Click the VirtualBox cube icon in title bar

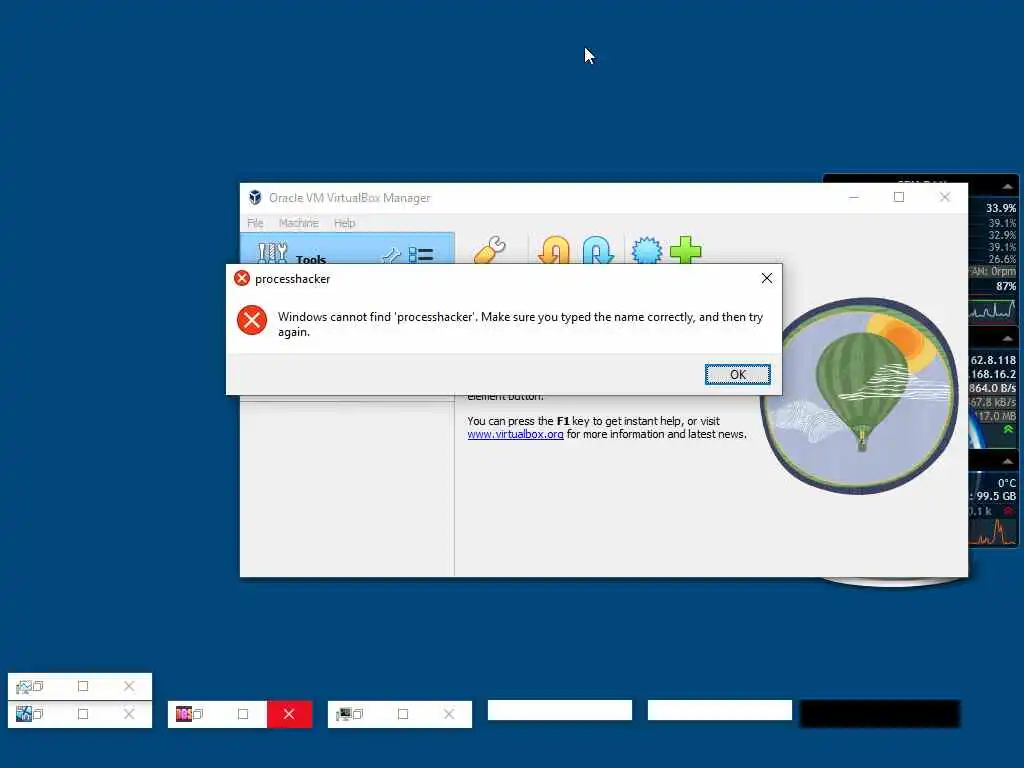pyautogui.click(x=255, y=197)
